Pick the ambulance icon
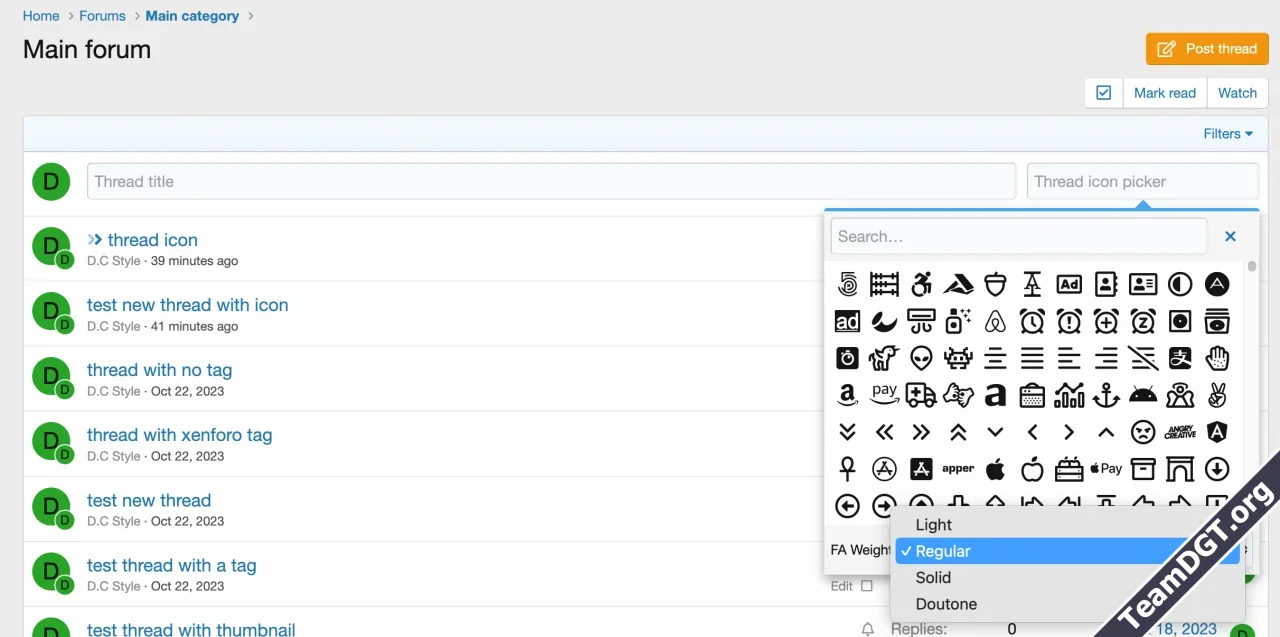This screenshot has width=1280, height=637. point(921,395)
